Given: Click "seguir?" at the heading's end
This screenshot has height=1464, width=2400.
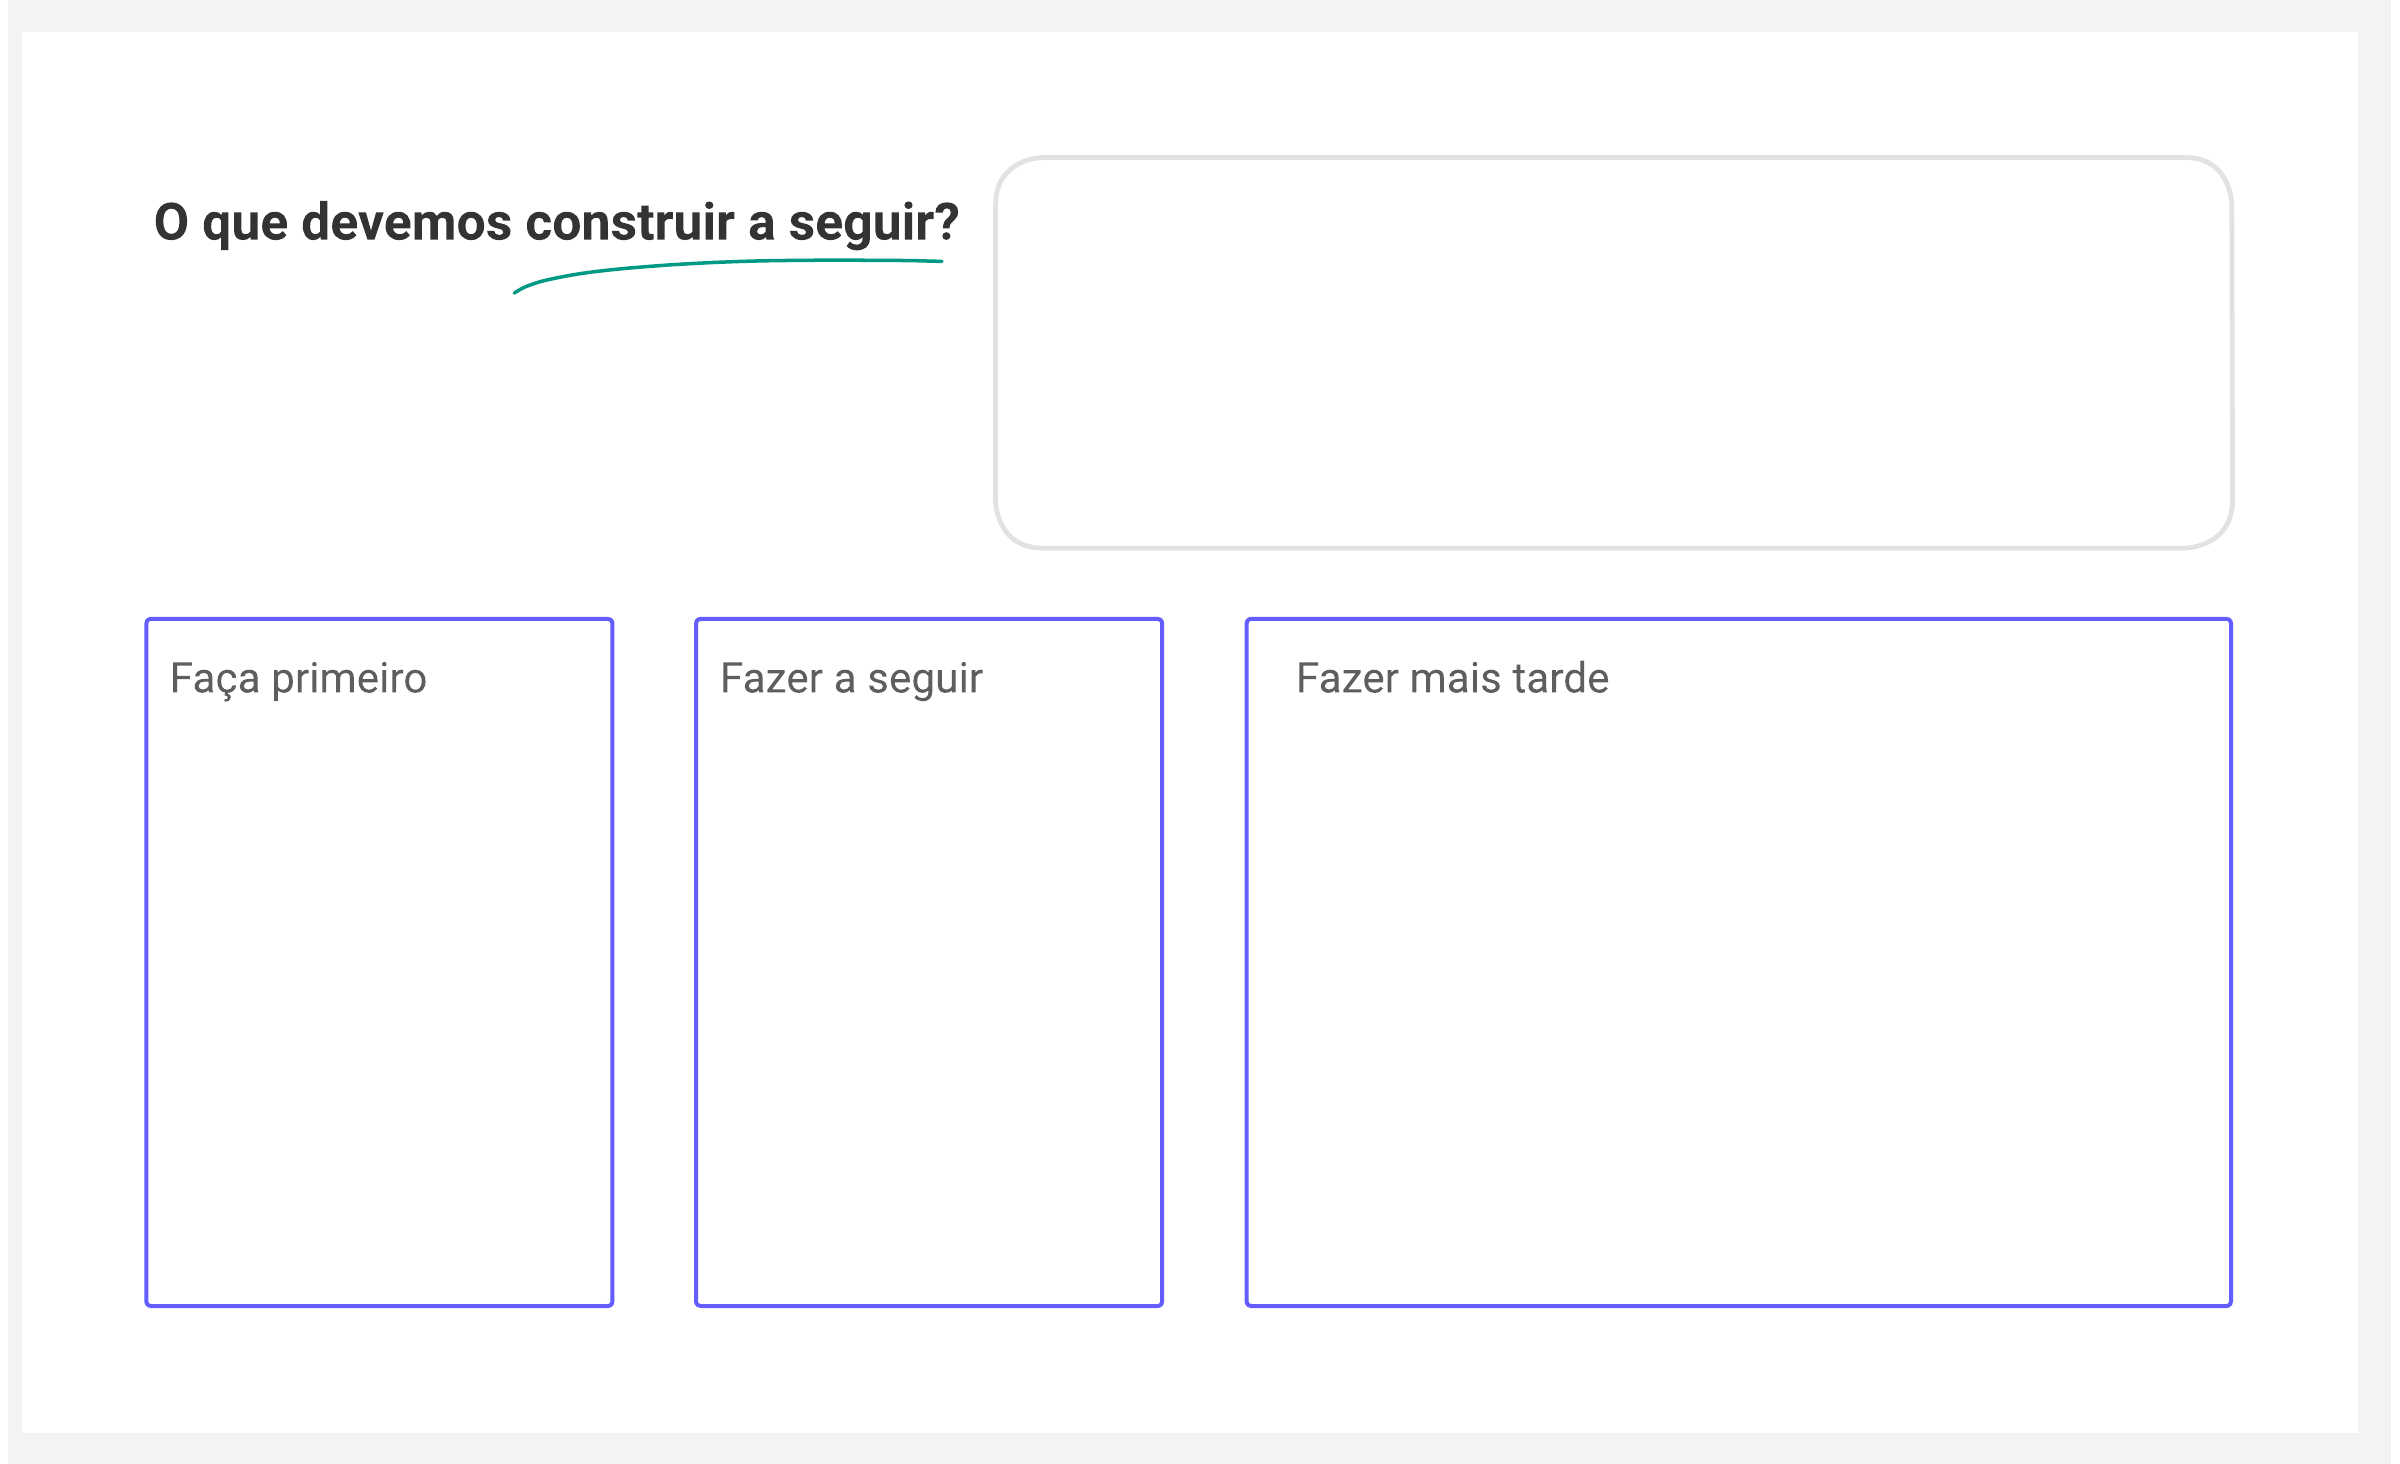Looking at the screenshot, I should click(x=874, y=224).
